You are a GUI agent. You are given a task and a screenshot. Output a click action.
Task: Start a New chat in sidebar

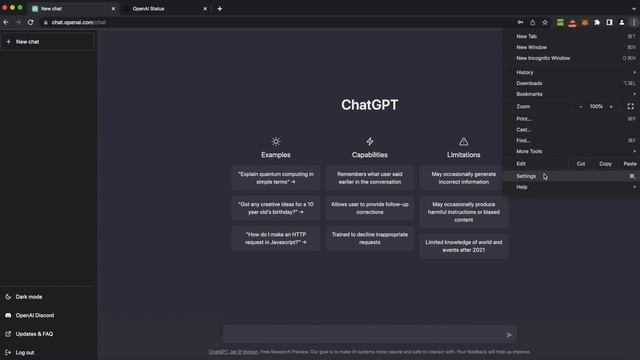tap(48, 42)
